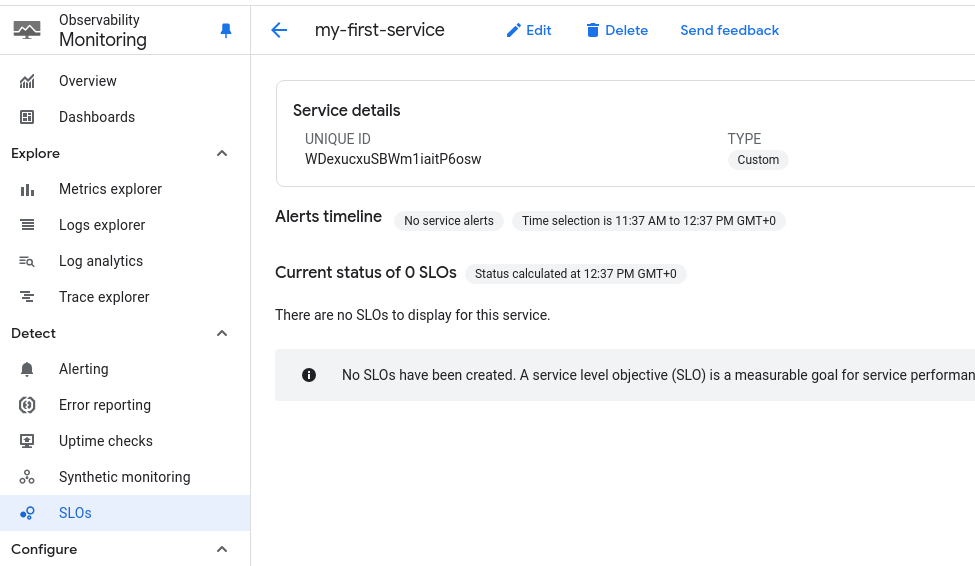Toggle the pin icon beside Monitoring
Image resolution: width=975 pixels, height=566 pixels.
pyautogui.click(x=226, y=30)
